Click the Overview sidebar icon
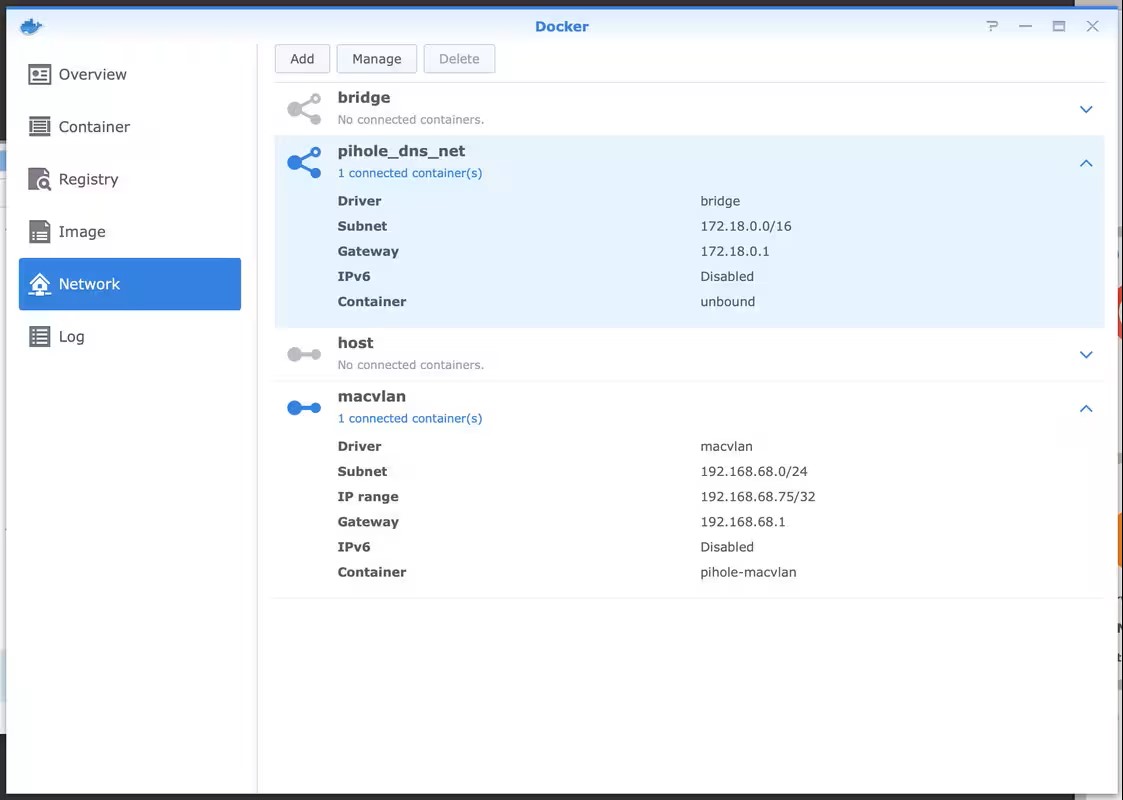Image resolution: width=1123 pixels, height=800 pixels. coord(40,75)
